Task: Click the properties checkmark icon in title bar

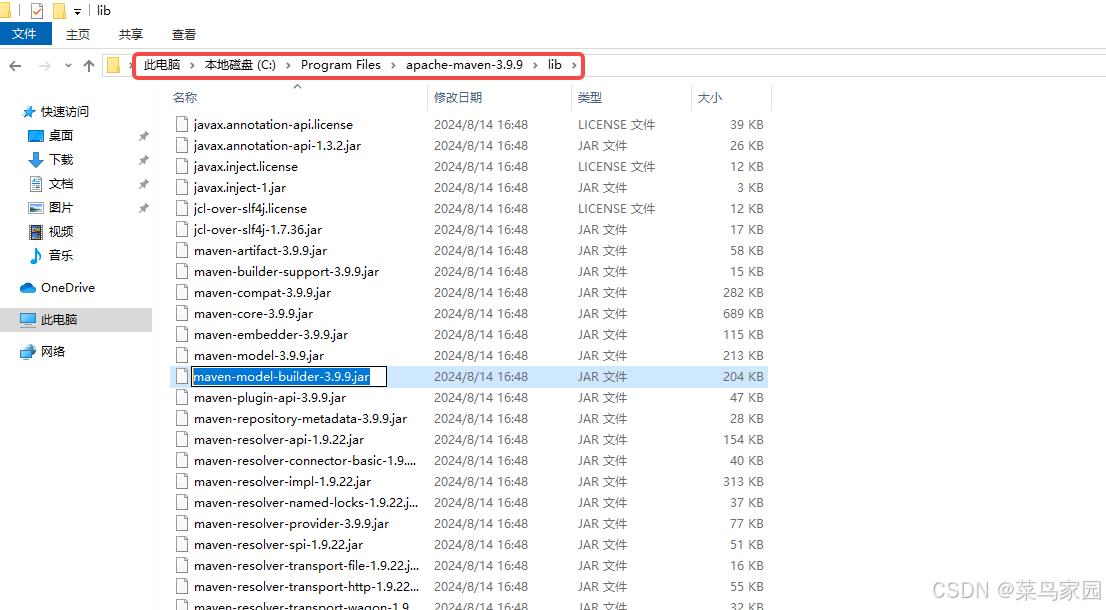Action: 37,11
